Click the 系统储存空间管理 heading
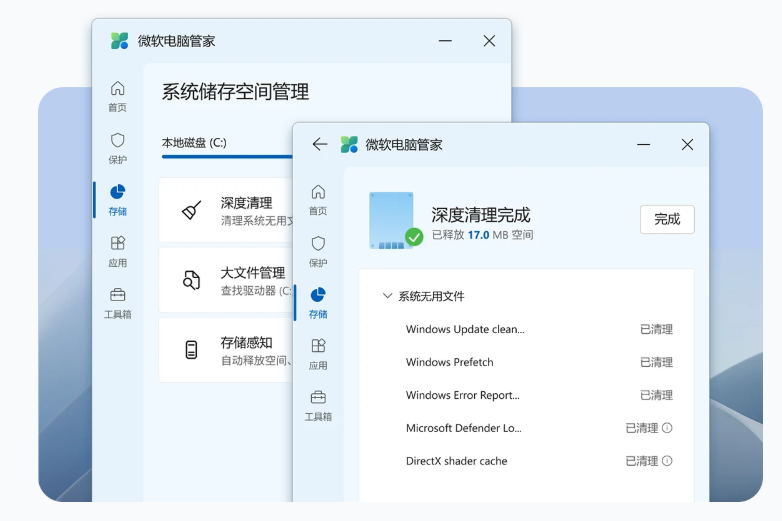Viewport: 782px width, 521px height. pos(235,92)
